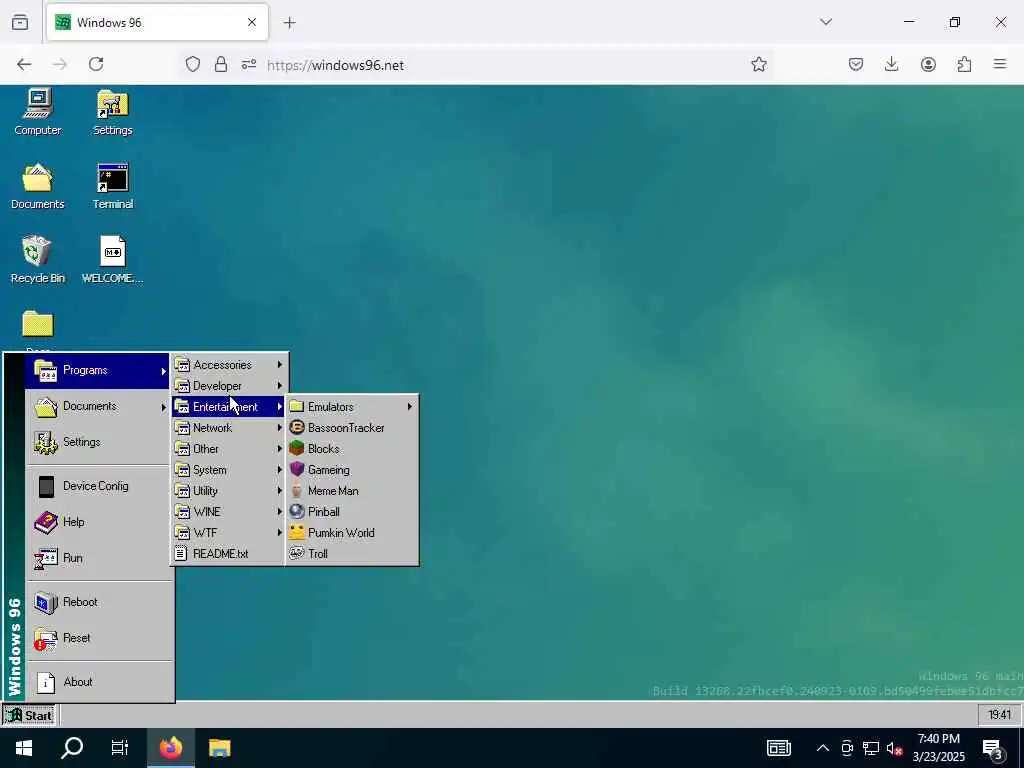Close the Windows 96 tab

252,22
